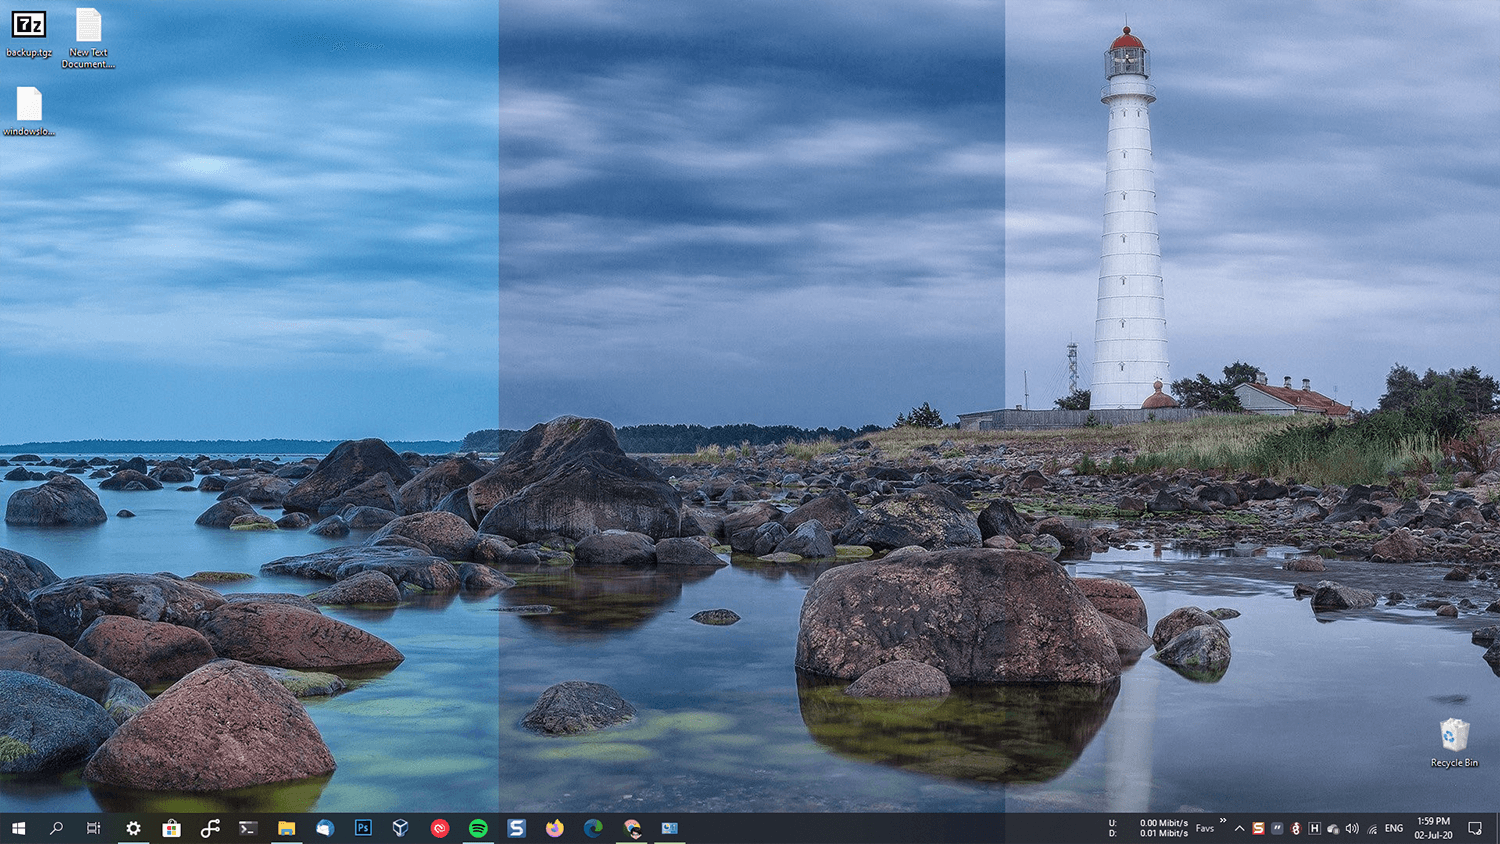The height and width of the screenshot is (844, 1500).
Task: Check OneDrive sync status icon
Action: 1331,828
